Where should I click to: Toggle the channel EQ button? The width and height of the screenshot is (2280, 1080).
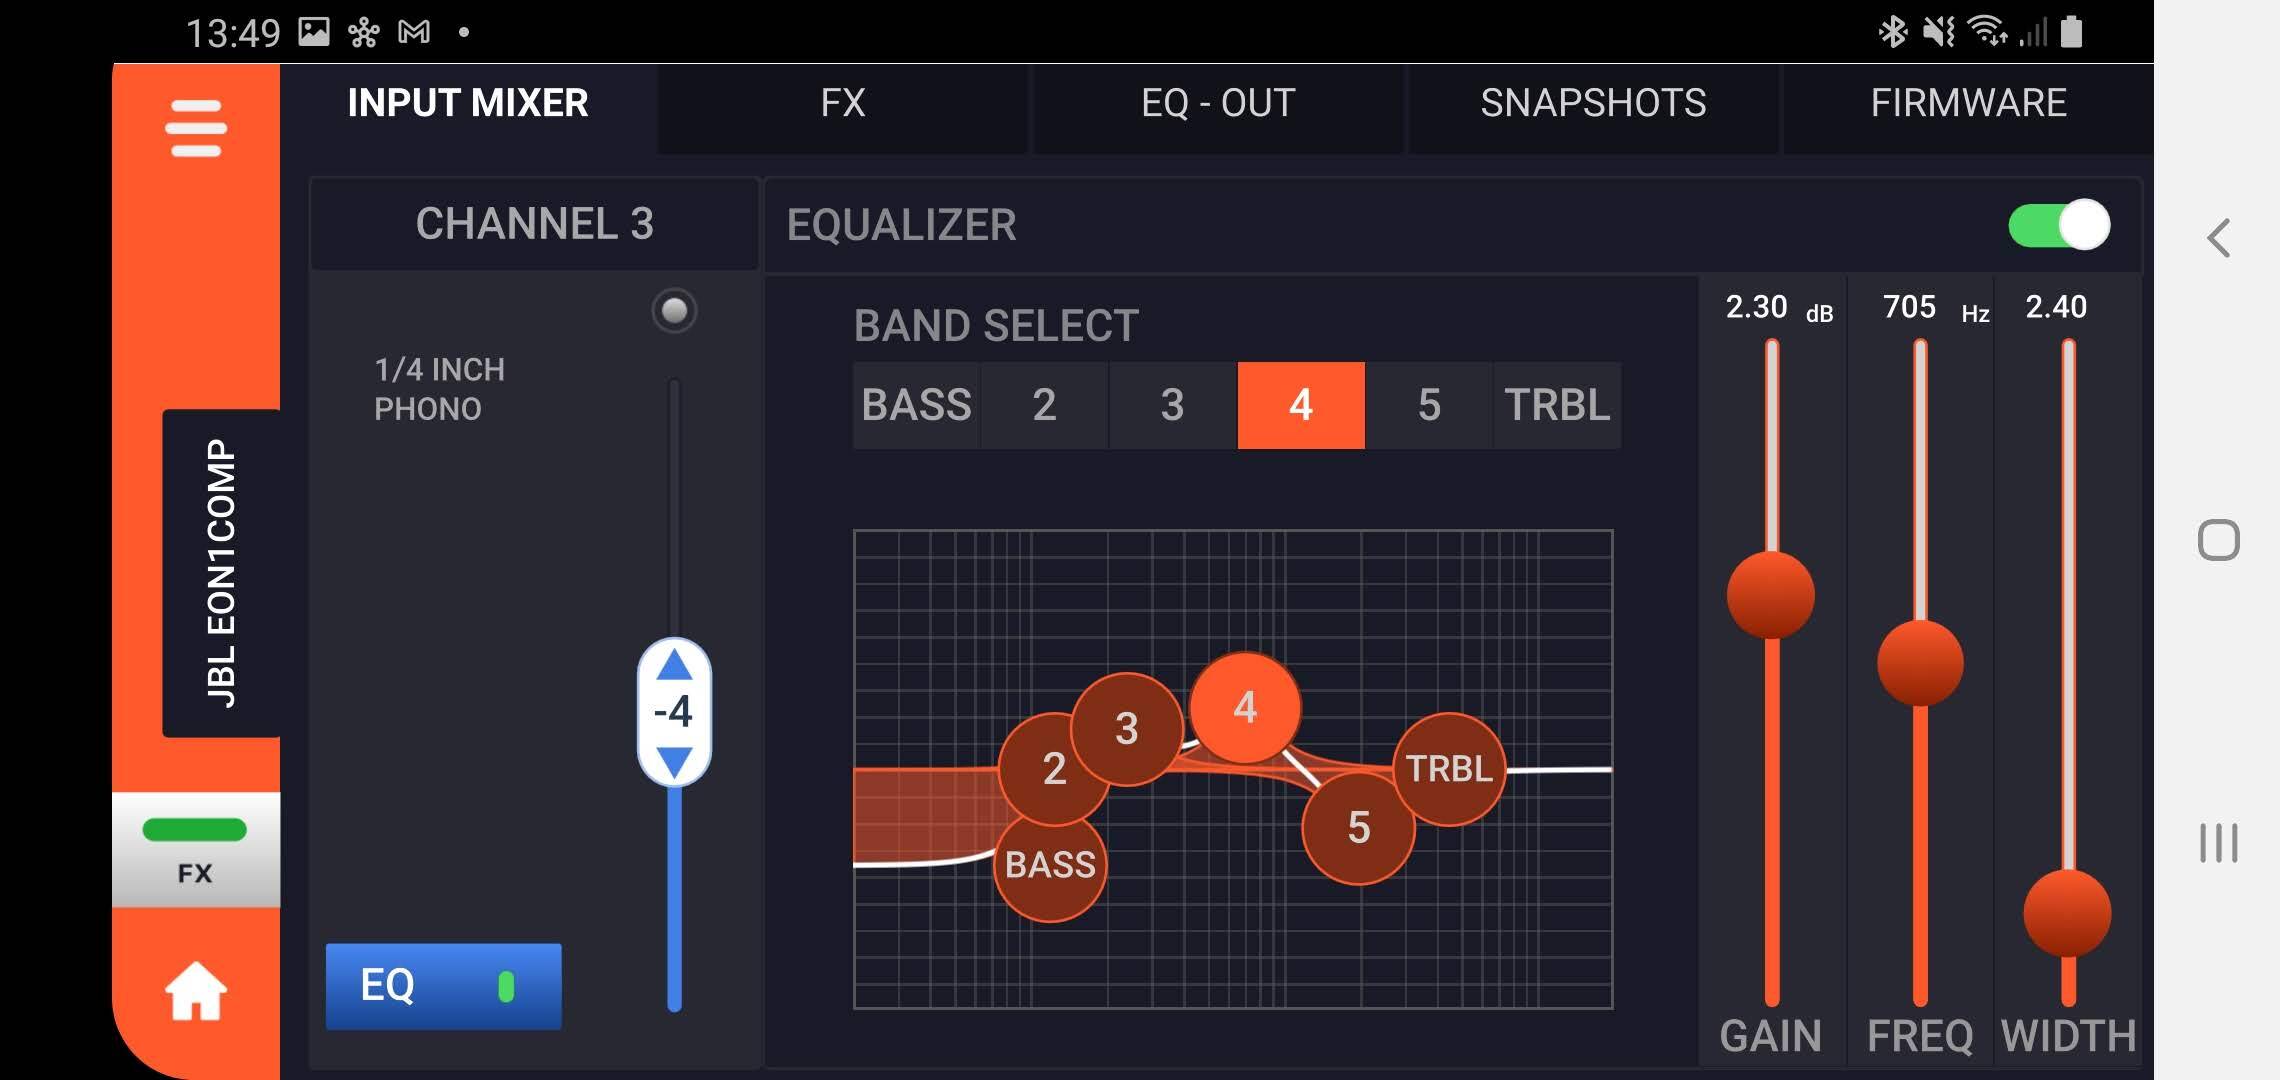coord(443,986)
